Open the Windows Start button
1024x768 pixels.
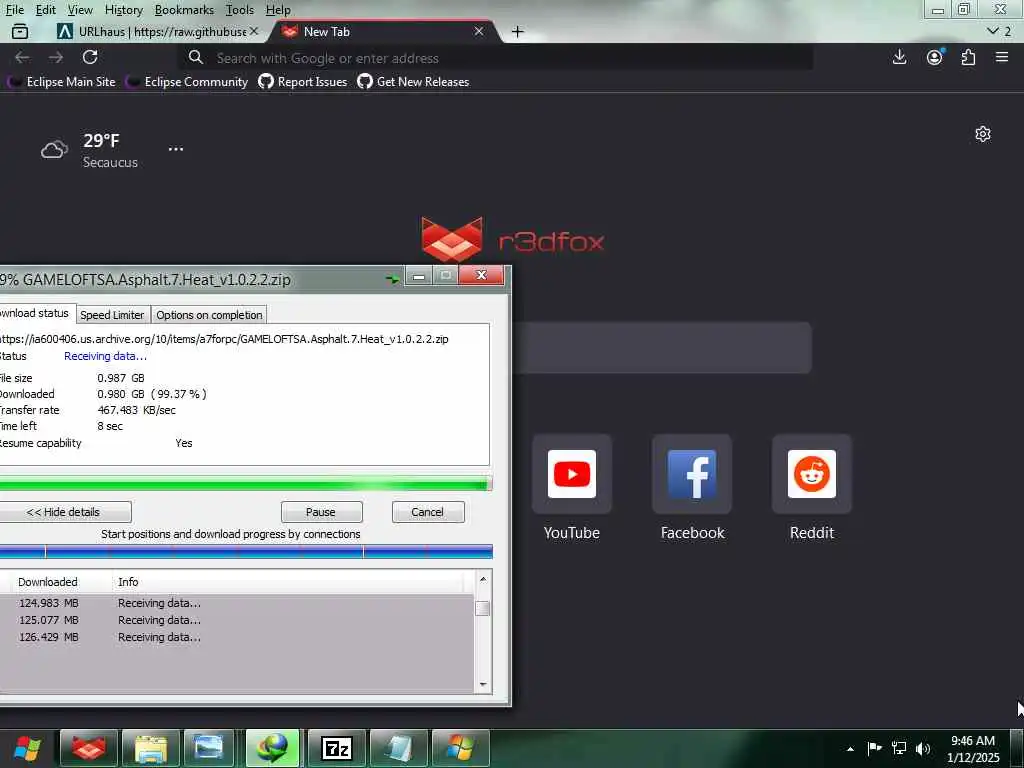pyautogui.click(x=27, y=748)
